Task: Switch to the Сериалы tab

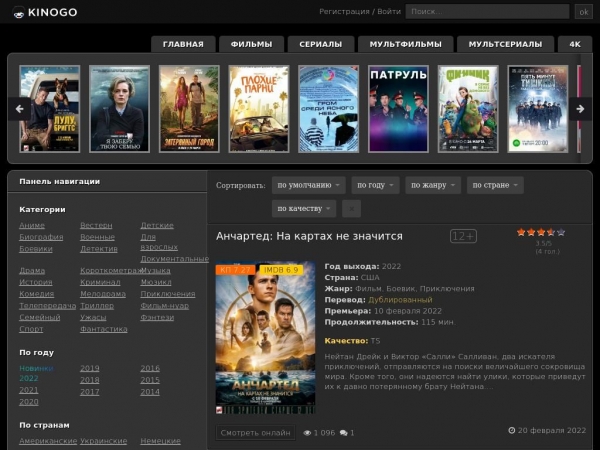Action: coord(320,44)
